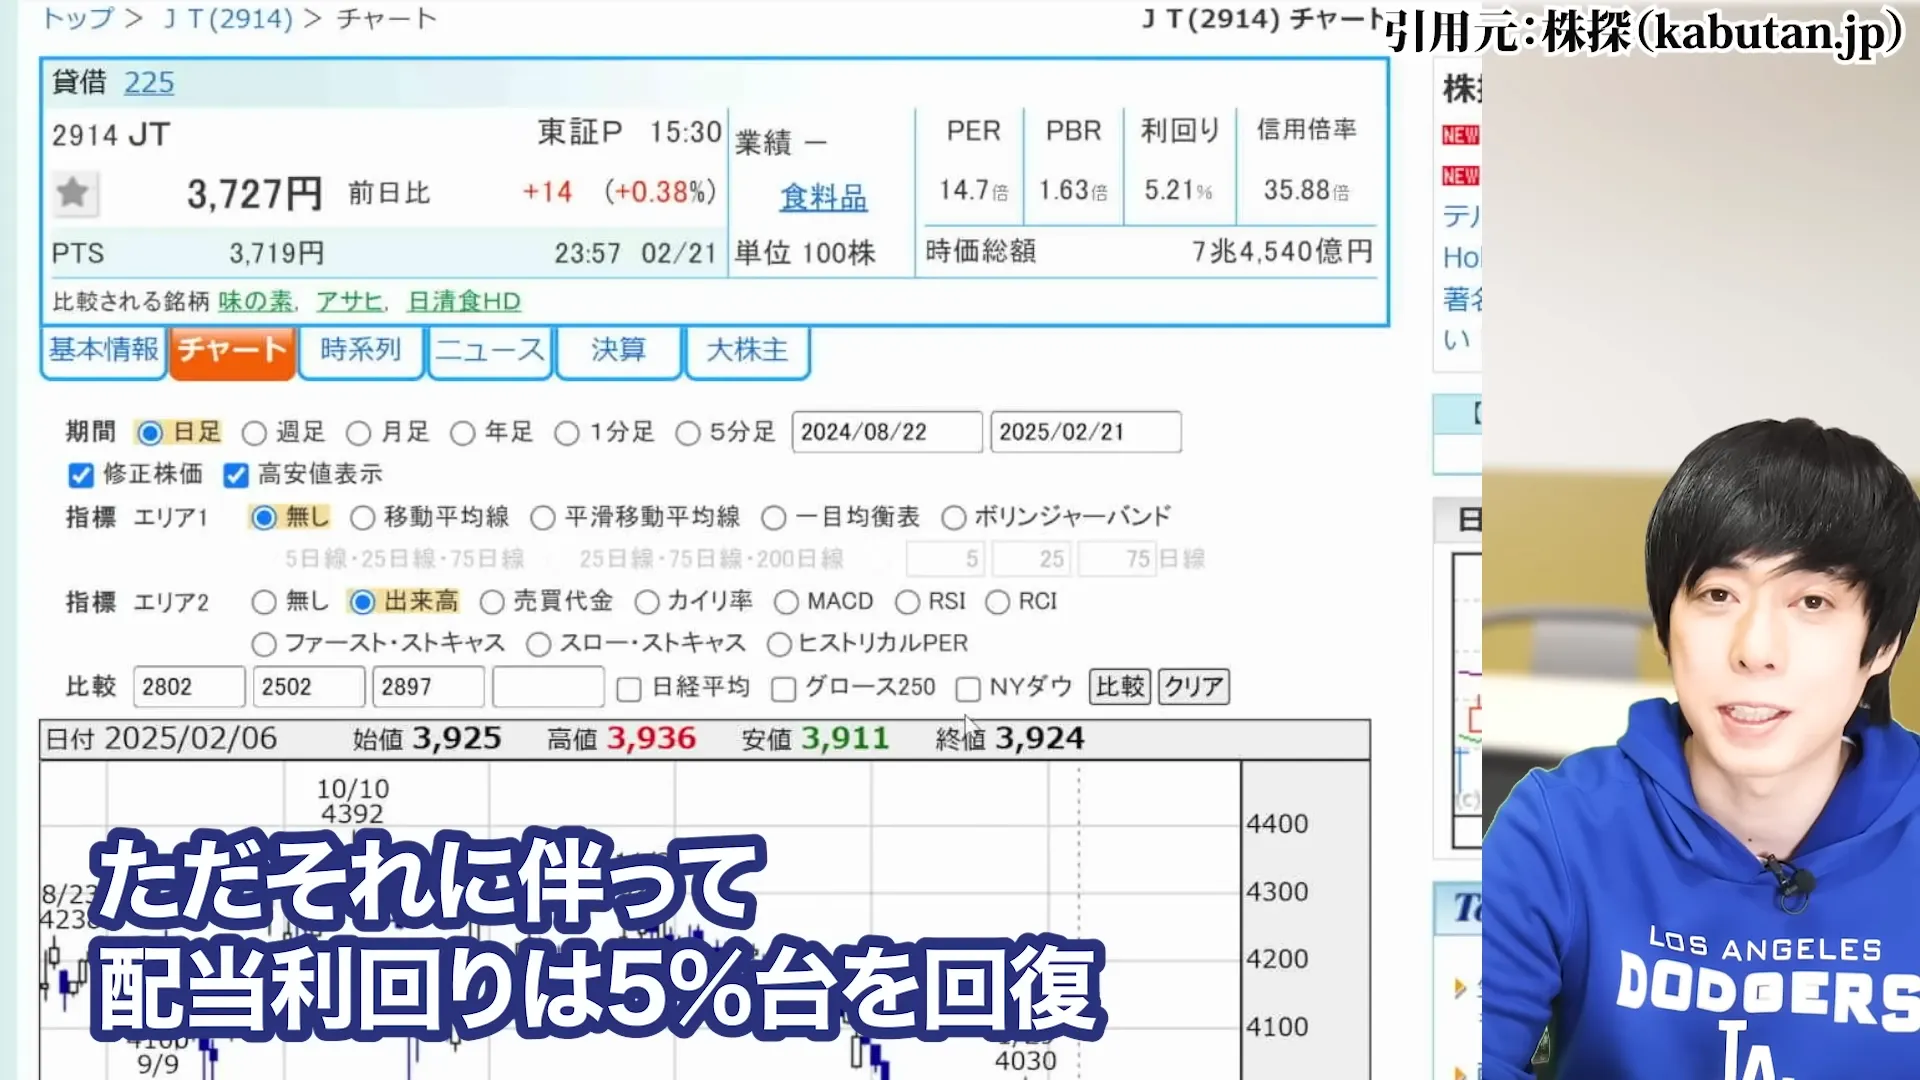
Task: Go to トップ breadcrumb link
Action: click(x=79, y=18)
